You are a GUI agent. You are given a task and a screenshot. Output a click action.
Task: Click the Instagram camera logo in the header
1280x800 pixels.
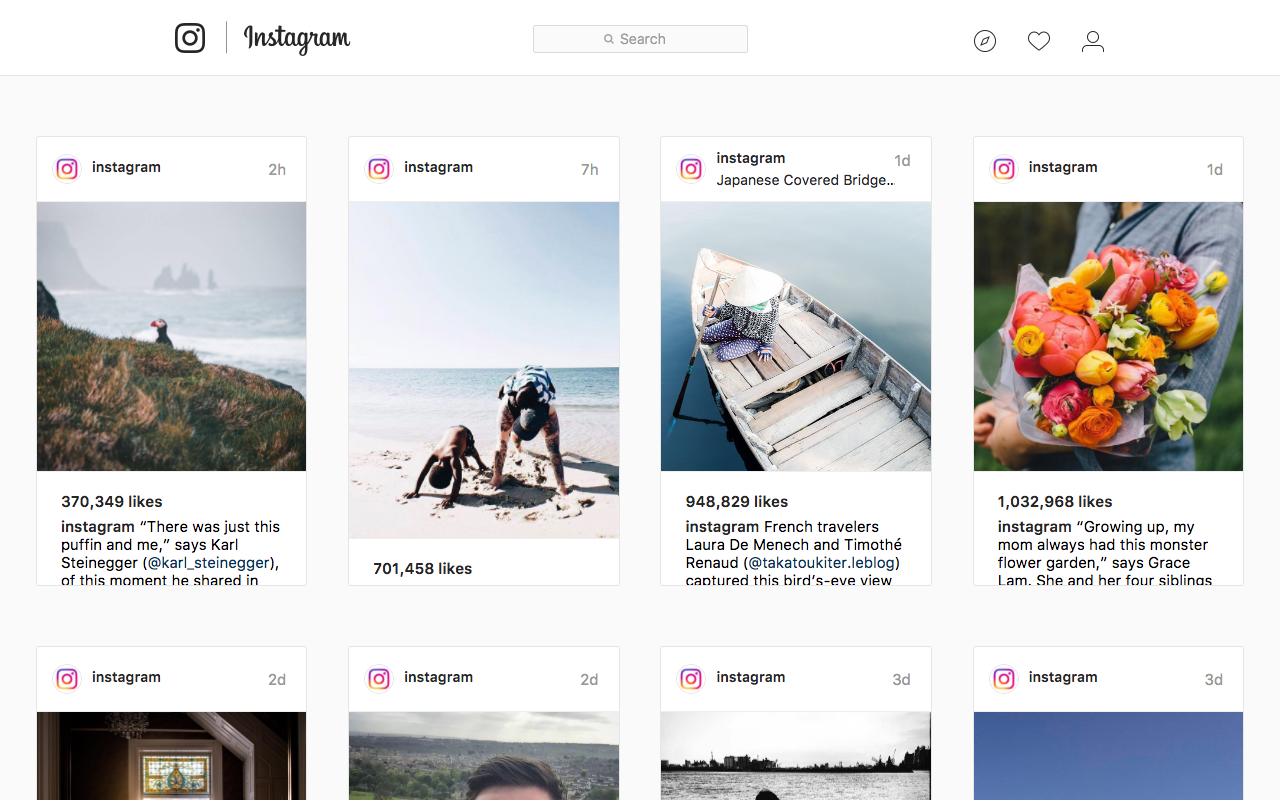coord(190,38)
